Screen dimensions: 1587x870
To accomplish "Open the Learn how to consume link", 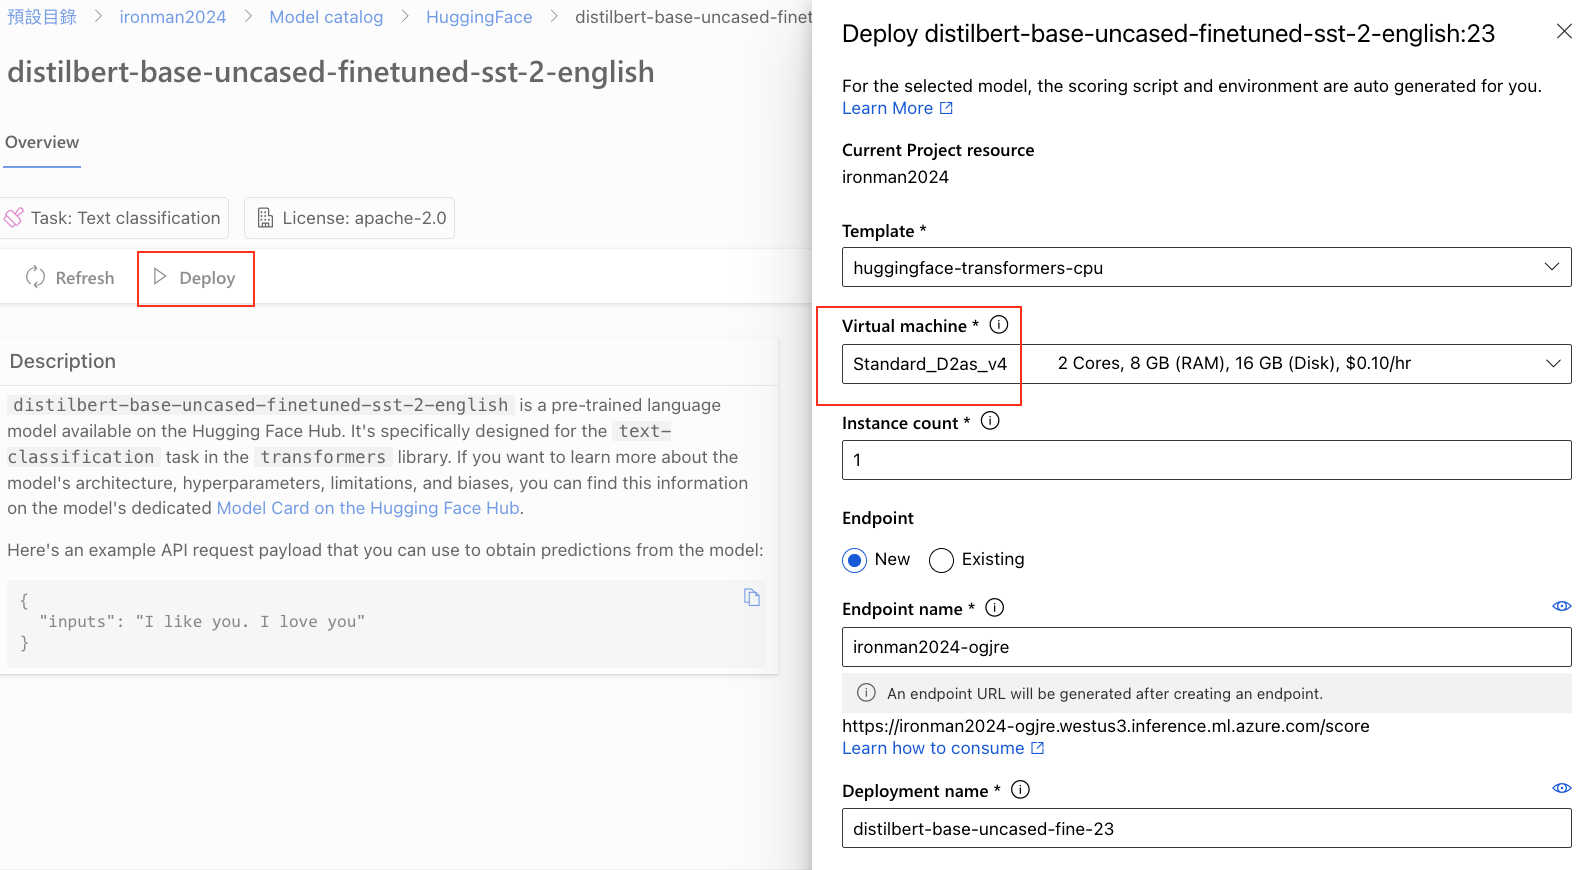I will (933, 748).
